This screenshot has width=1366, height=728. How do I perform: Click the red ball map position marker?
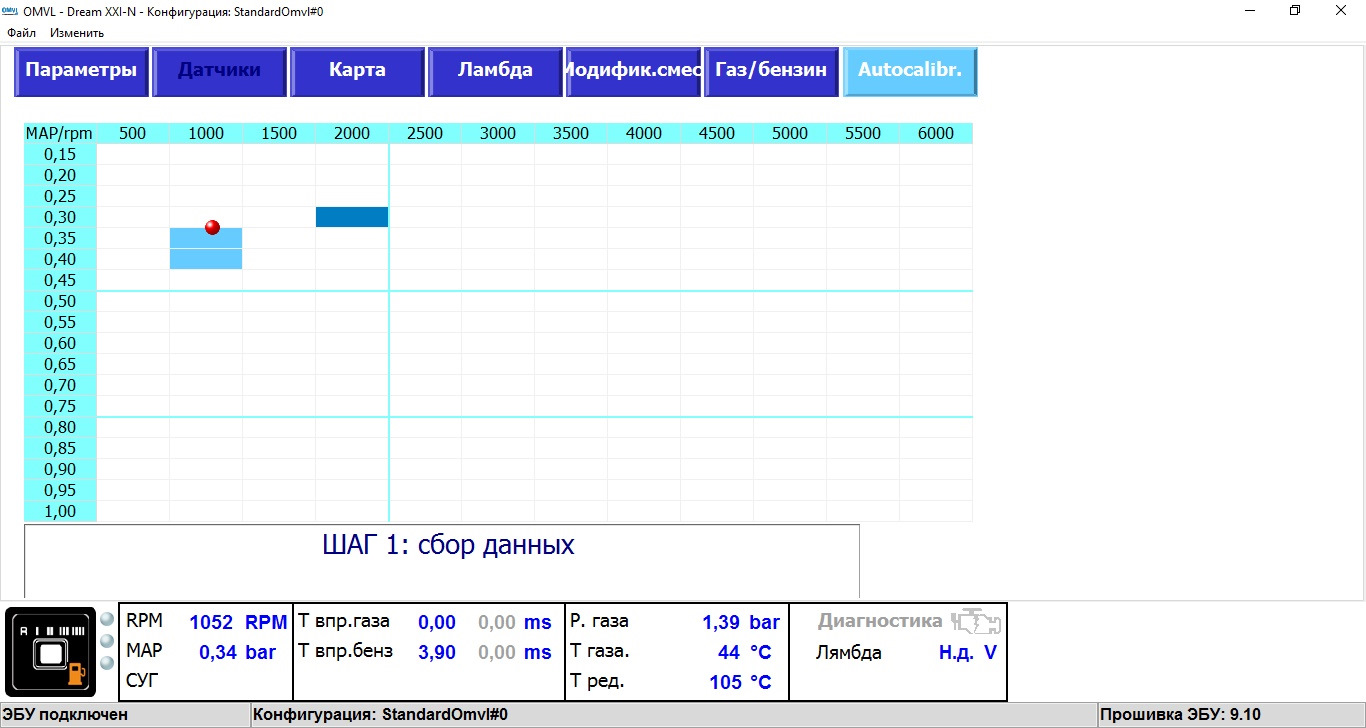pos(212,227)
